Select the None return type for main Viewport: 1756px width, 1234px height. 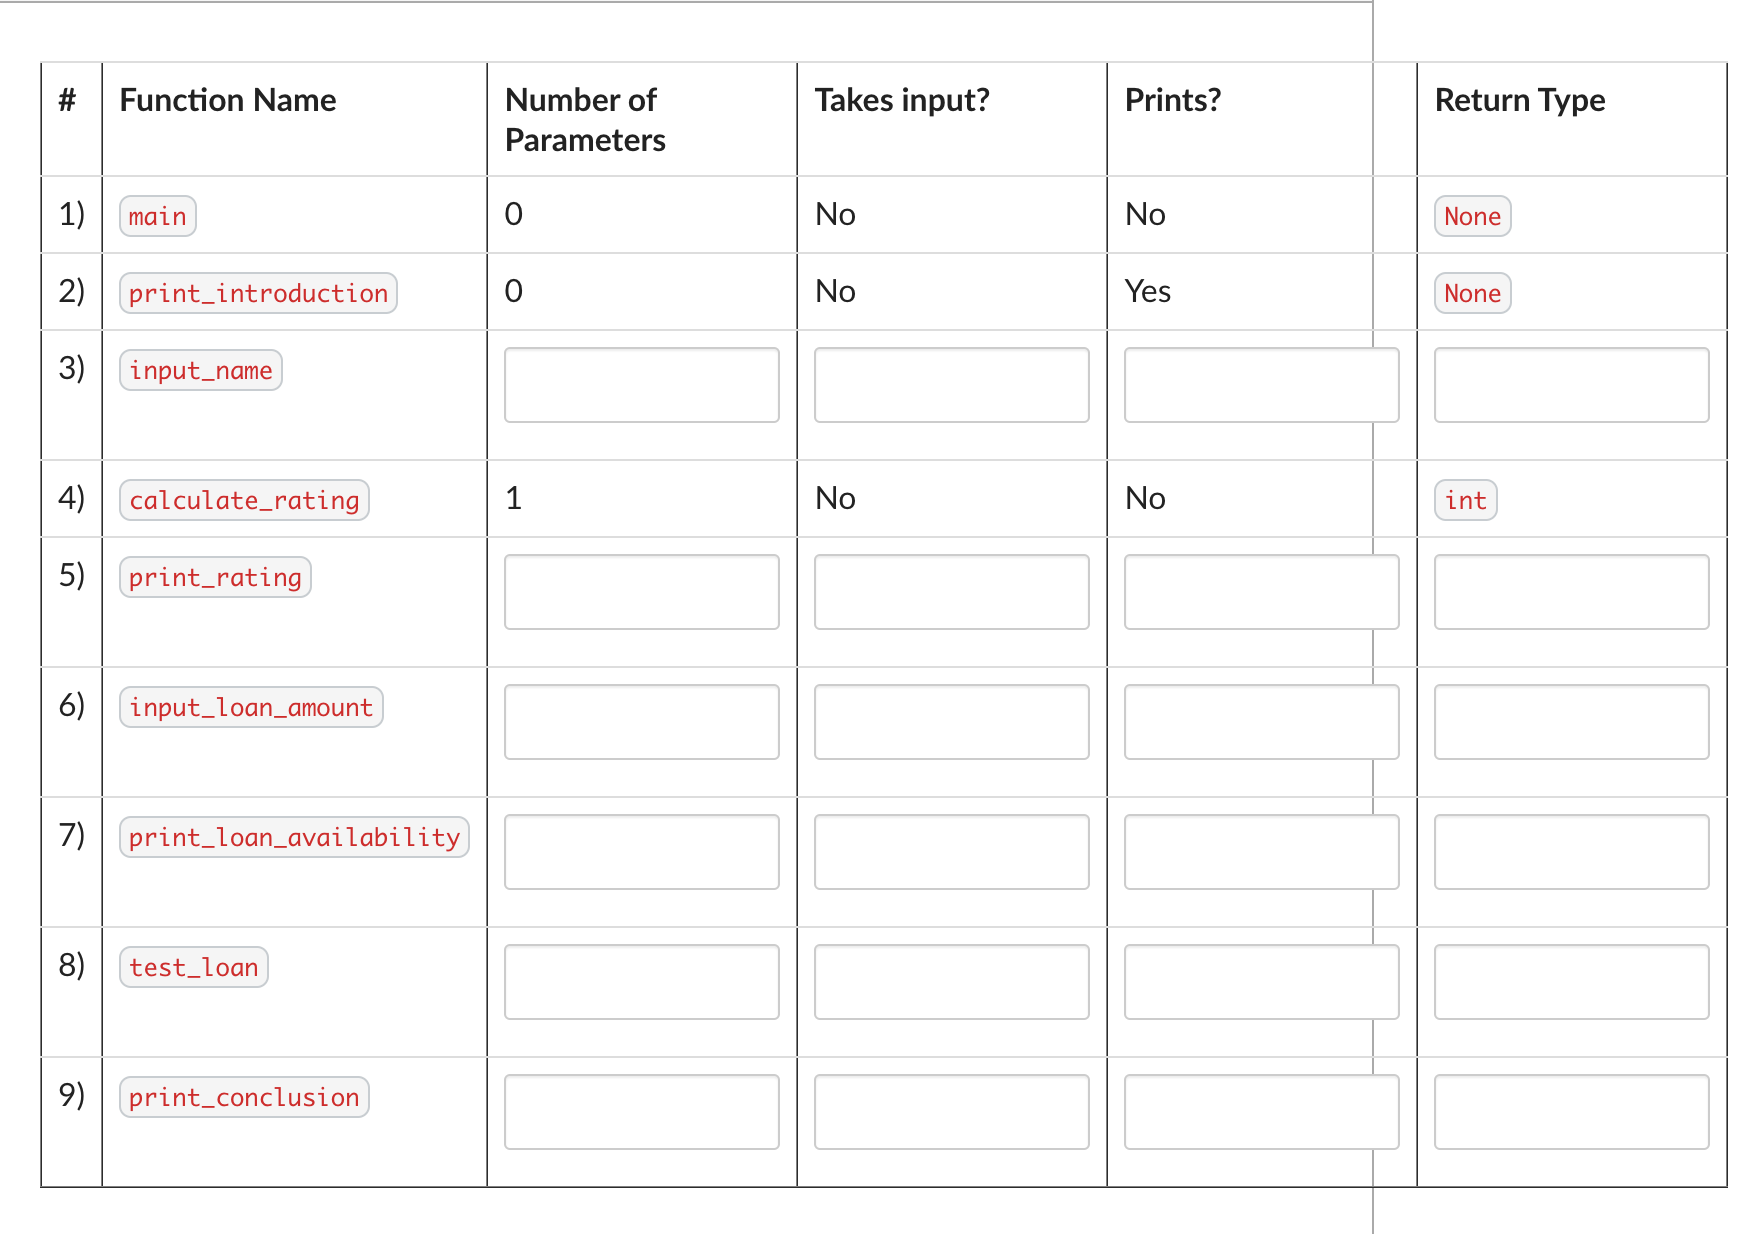tap(1471, 215)
